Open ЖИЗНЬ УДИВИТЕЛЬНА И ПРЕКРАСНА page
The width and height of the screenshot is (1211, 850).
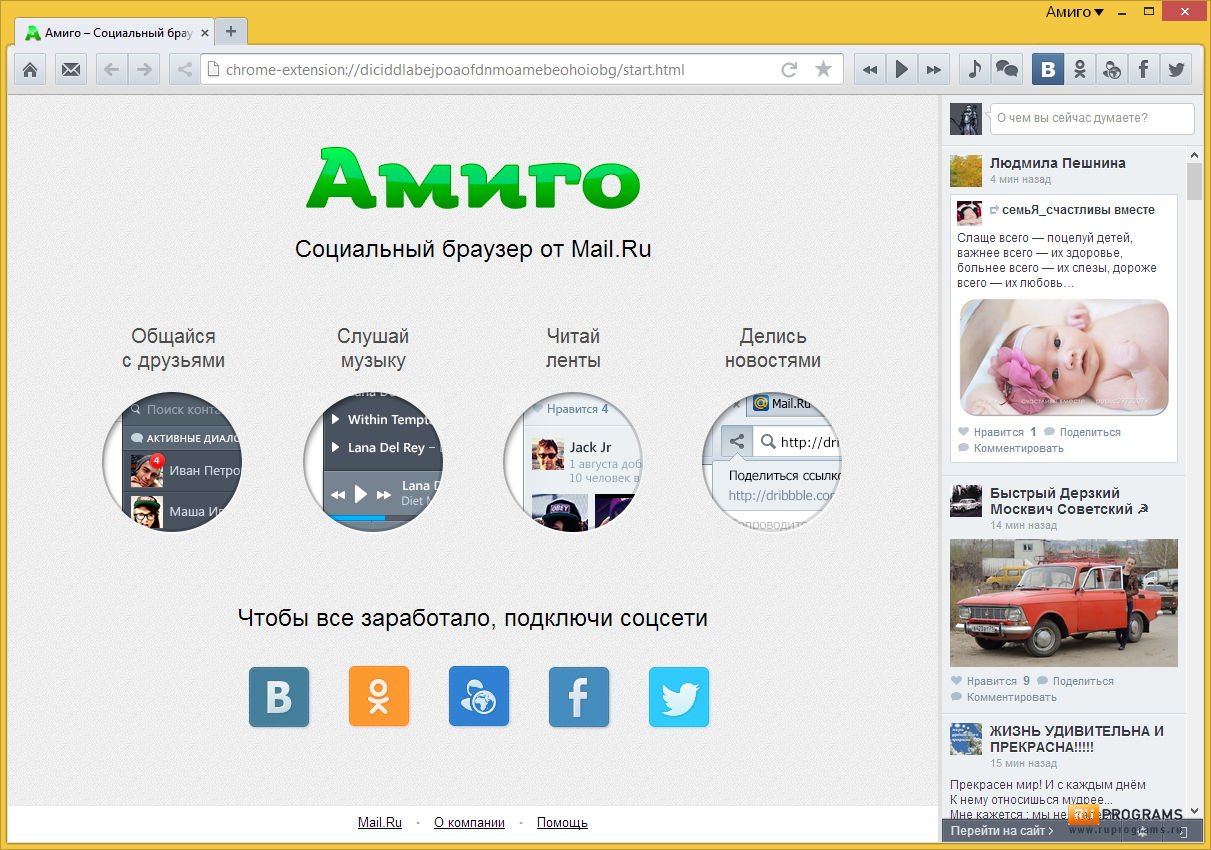[1077, 739]
